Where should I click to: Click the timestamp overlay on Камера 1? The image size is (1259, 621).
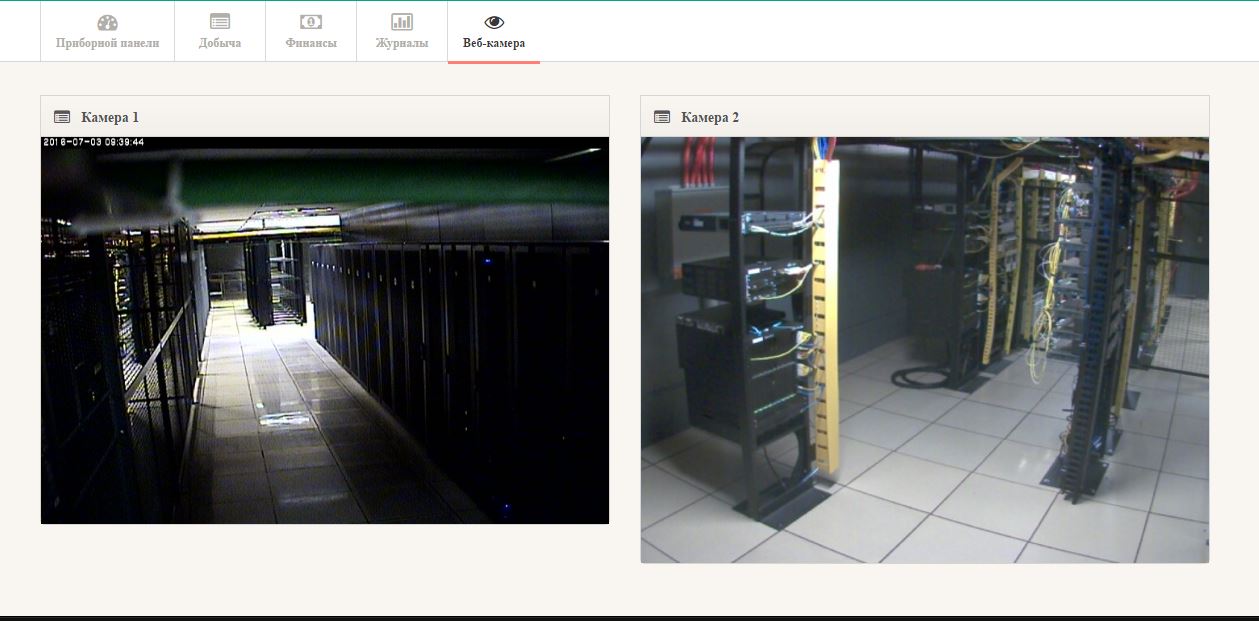click(x=94, y=142)
